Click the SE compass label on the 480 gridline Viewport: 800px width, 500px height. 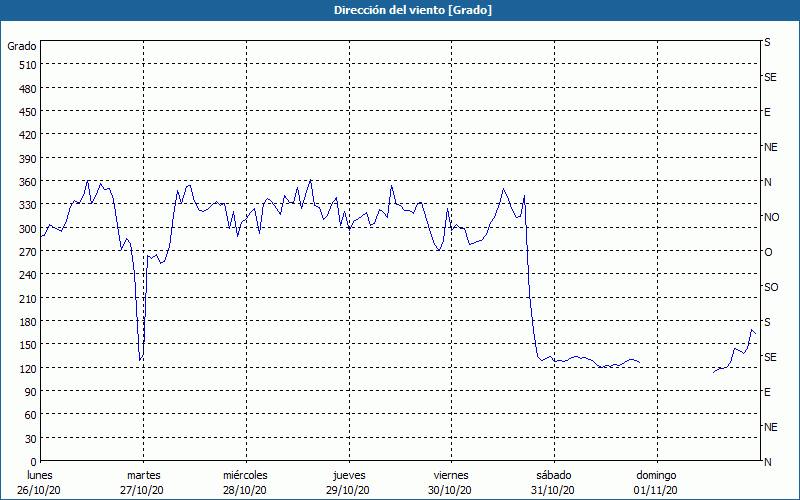[x=770, y=77]
